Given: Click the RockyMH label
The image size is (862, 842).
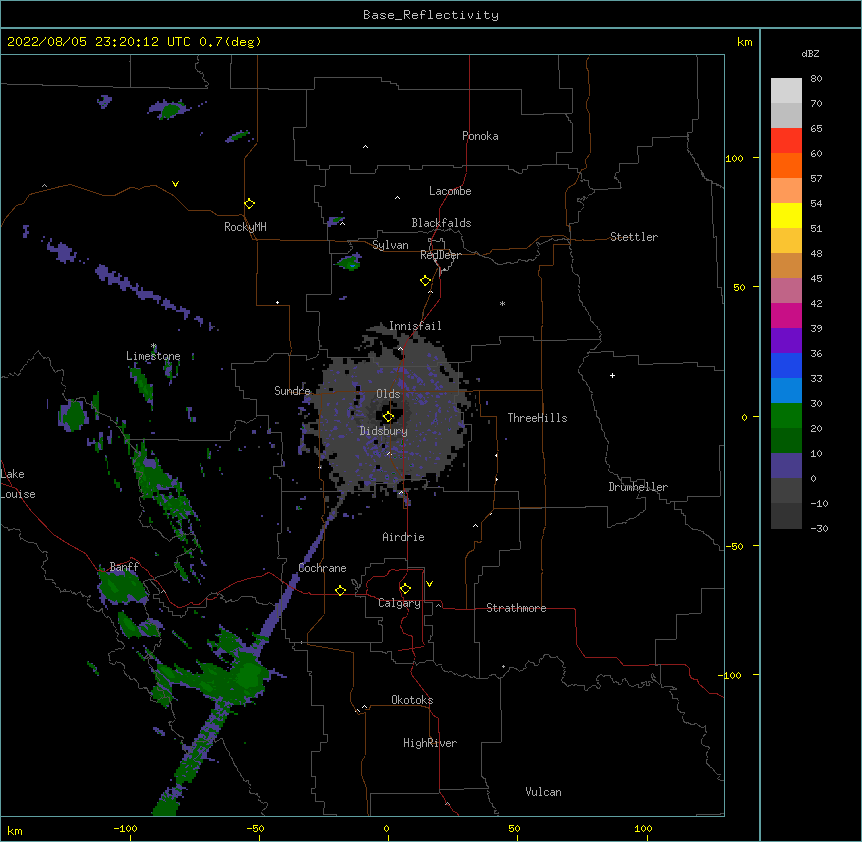Looking at the screenshot, I should pyautogui.click(x=245, y=227).
